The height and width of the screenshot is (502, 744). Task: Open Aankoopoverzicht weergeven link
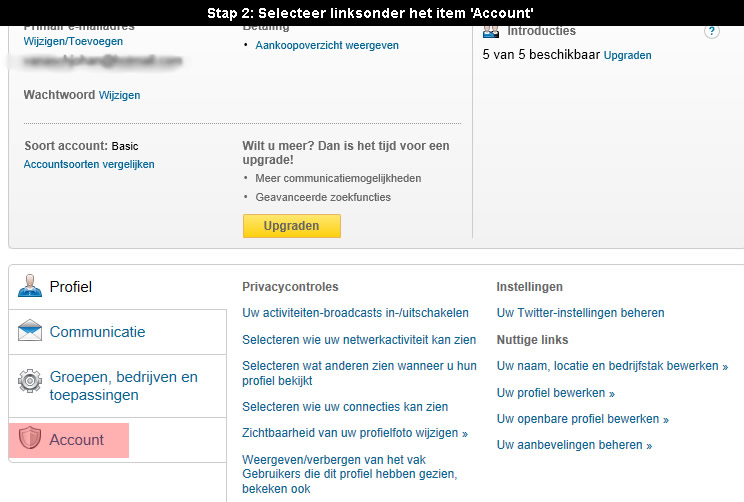pos(327,46)
